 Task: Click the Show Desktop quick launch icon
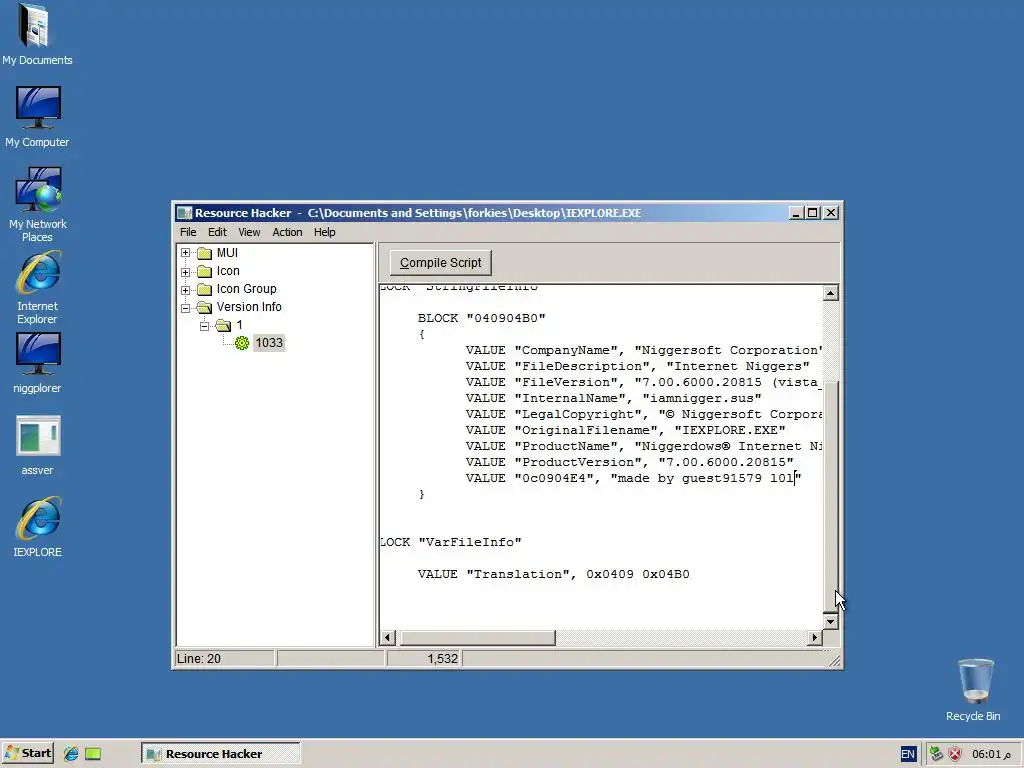pyautogui.click(x=93, y=754)
